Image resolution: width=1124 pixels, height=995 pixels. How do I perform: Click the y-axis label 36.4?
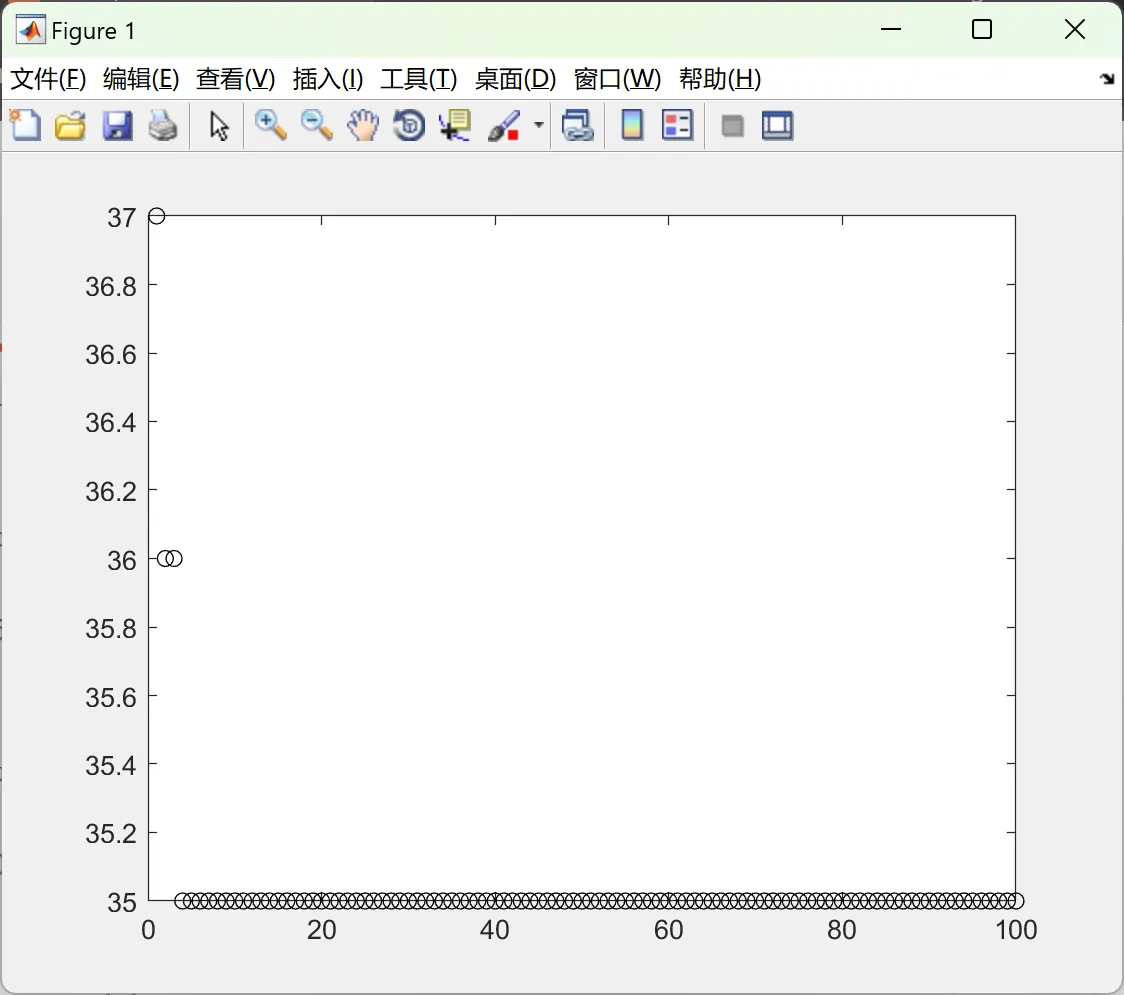[110, 423]
